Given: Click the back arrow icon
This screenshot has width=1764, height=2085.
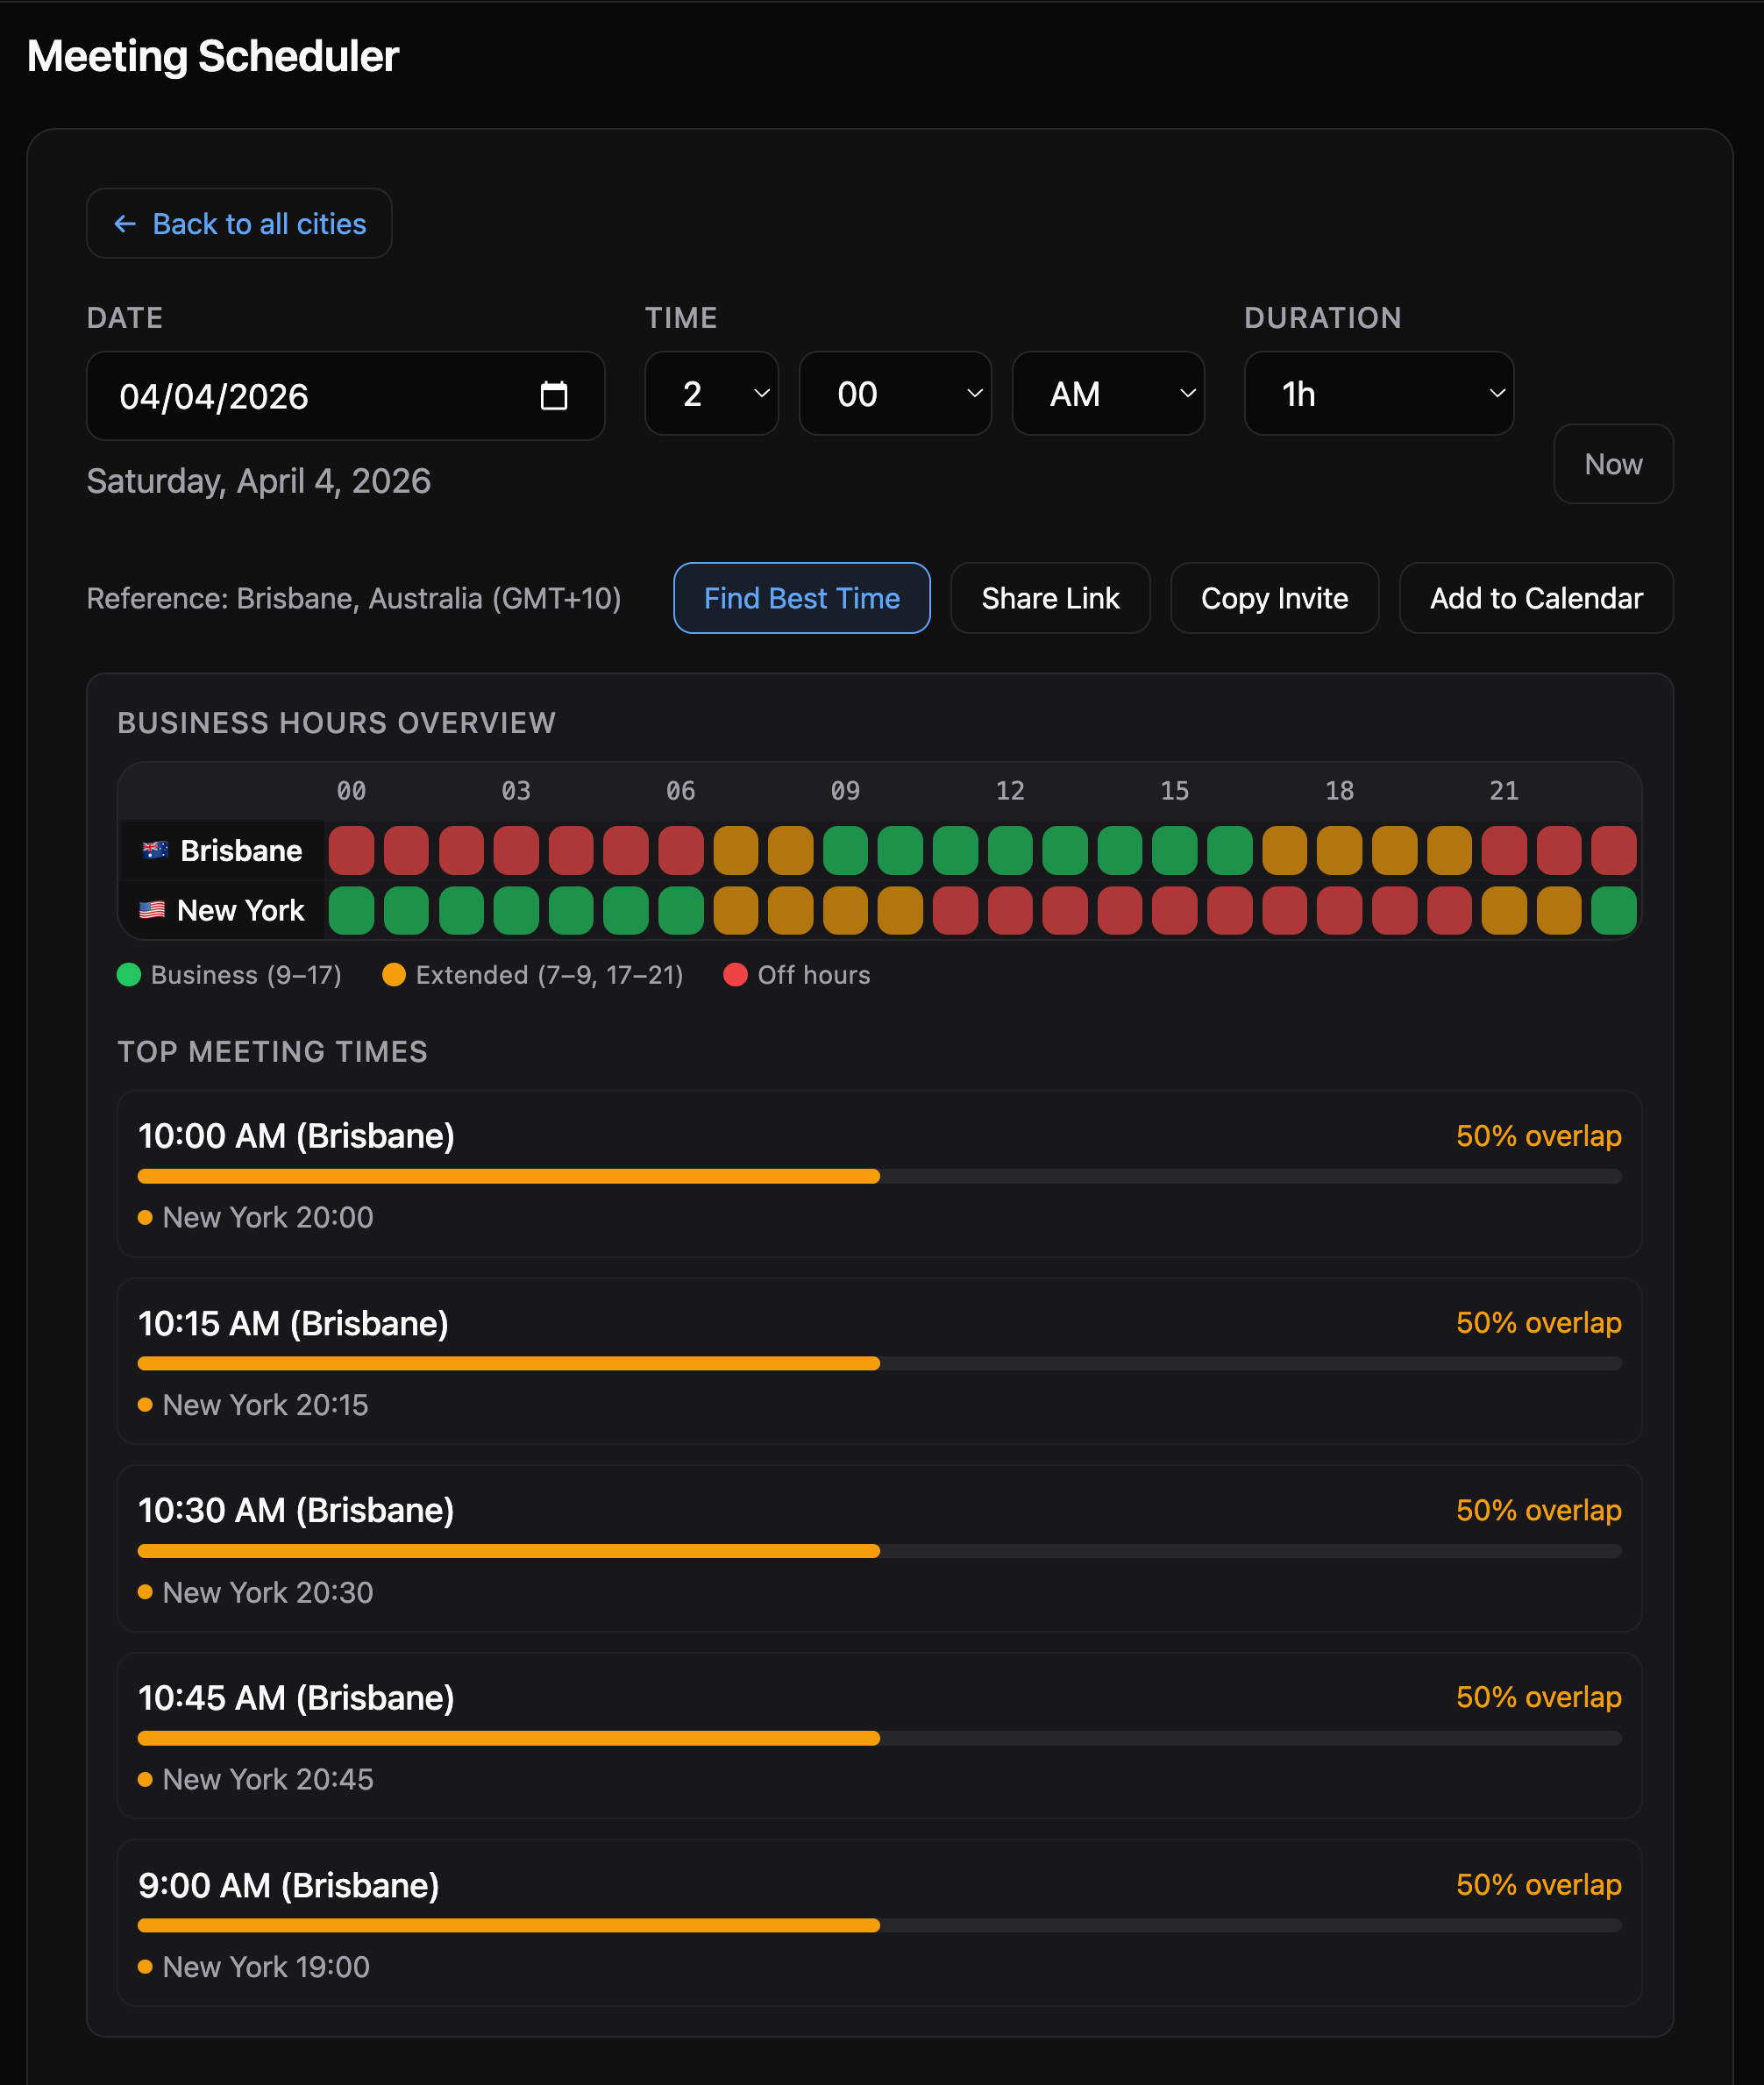Looking at the screenshot, I should click(125, 224).
